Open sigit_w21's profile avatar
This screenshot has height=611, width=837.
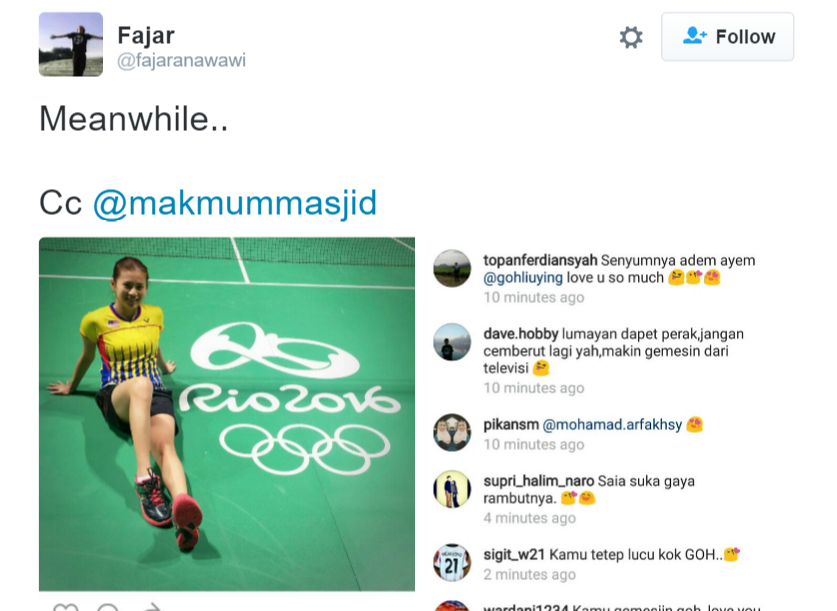click(452, 562)
